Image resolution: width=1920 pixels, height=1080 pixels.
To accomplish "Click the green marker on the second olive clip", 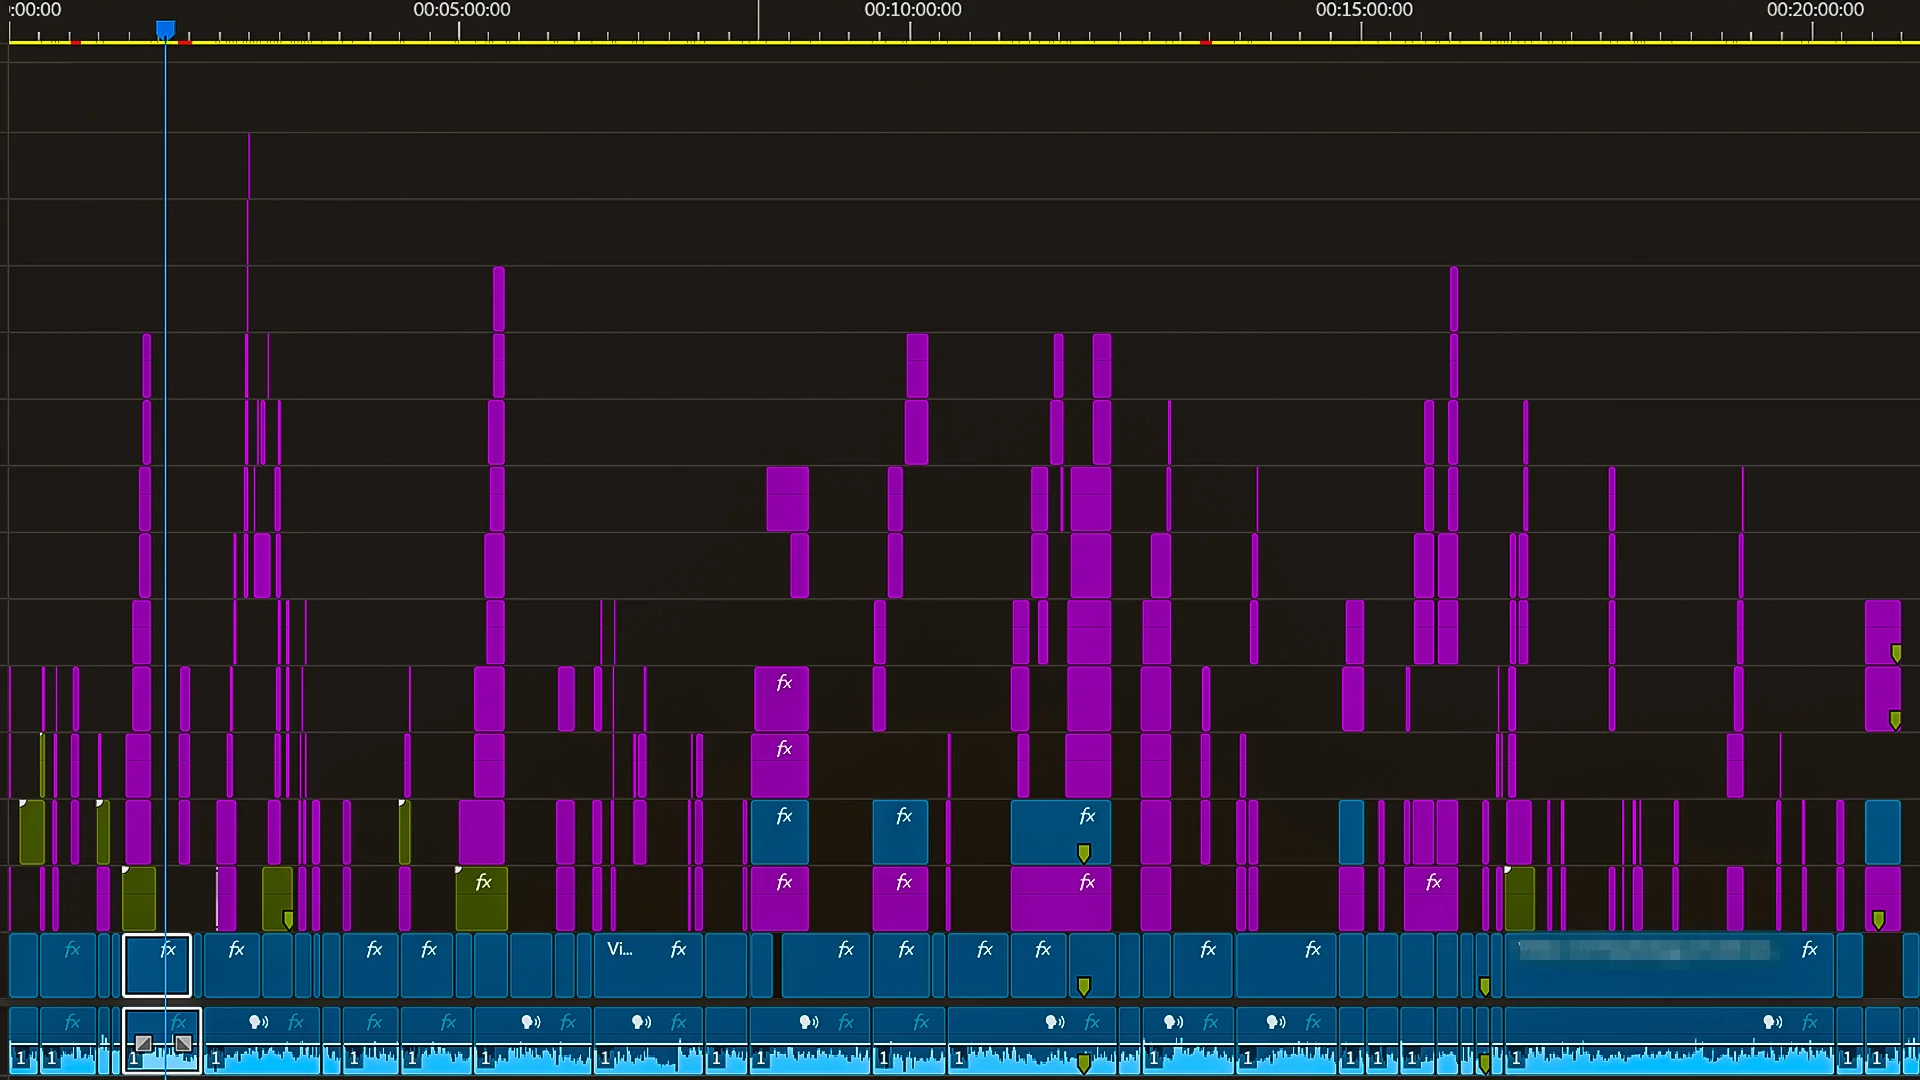I will tap(288, 919).
